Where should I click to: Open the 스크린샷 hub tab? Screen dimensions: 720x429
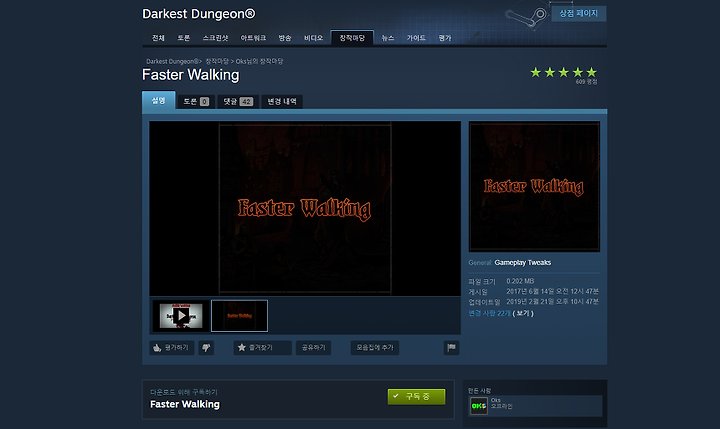click(x=215, y=38)
